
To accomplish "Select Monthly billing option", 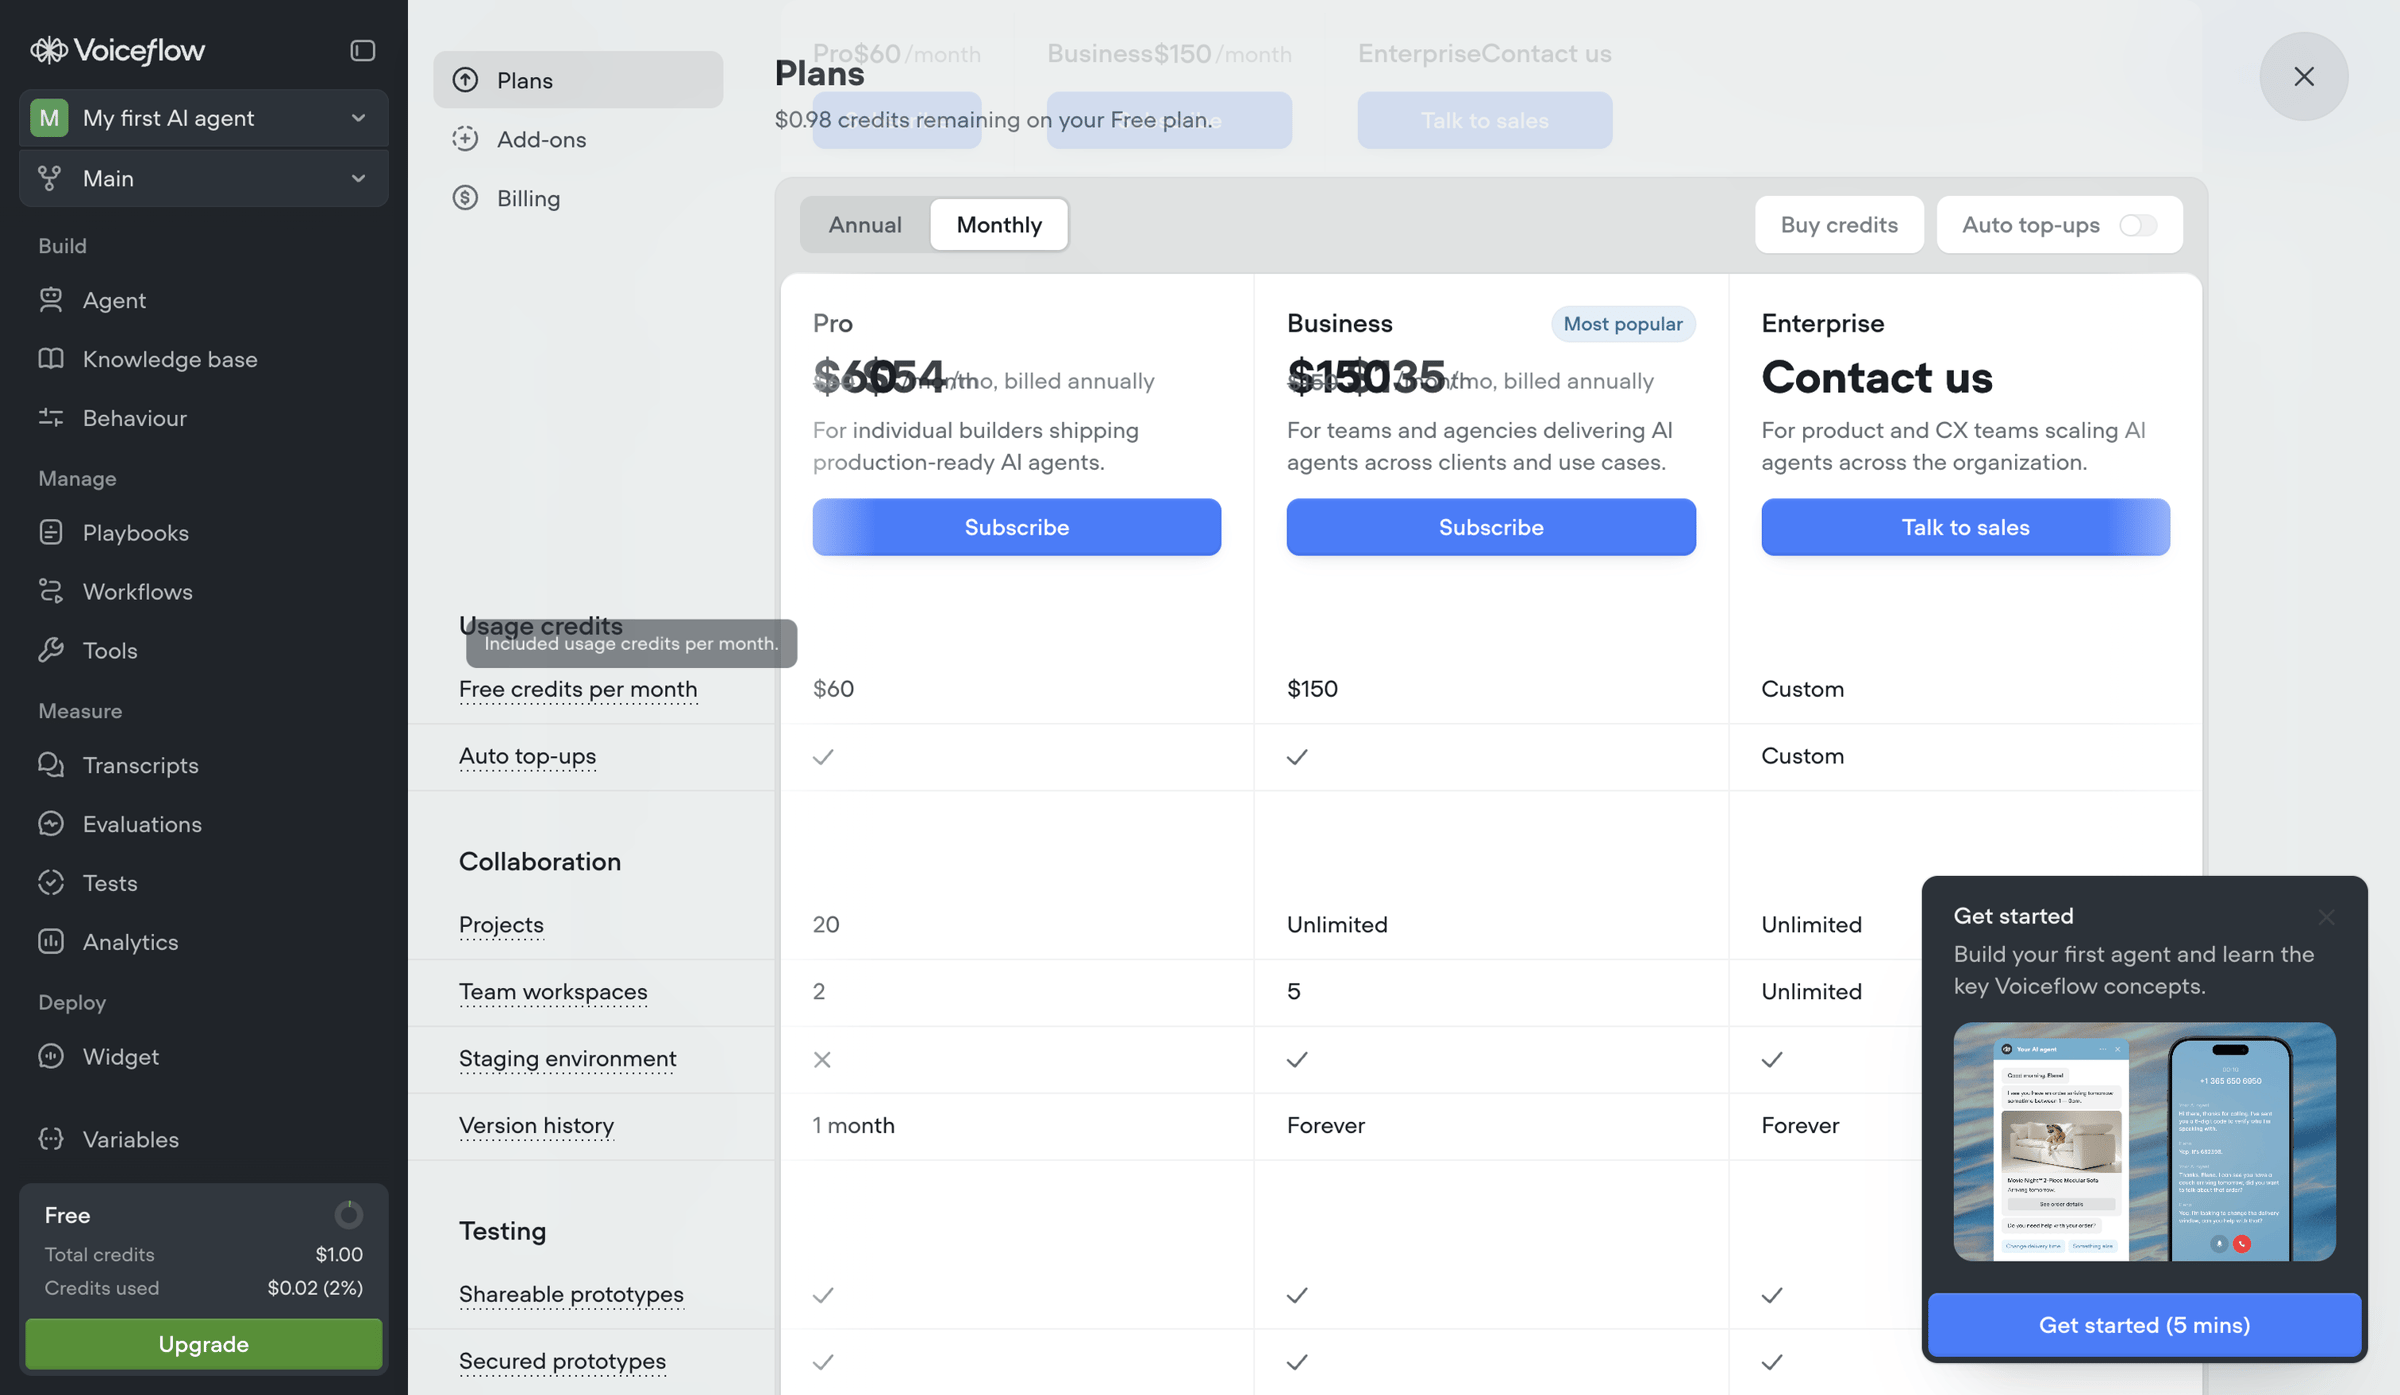I will point(999,225).
